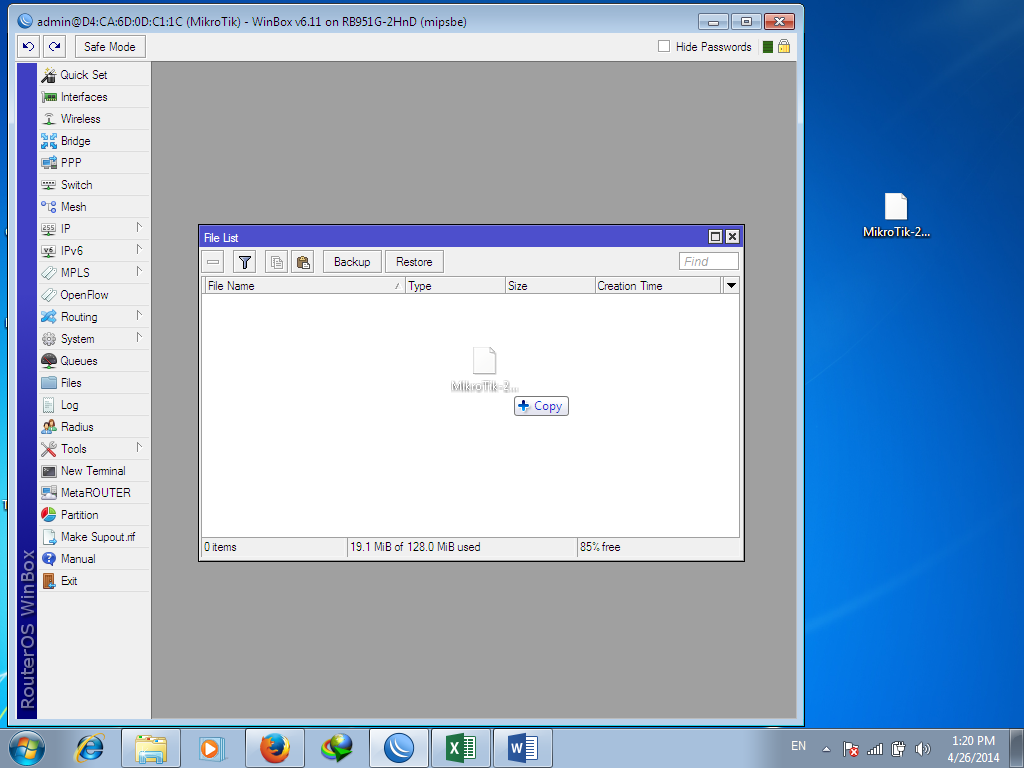1024x768 pixels.
Task: Toggle the Hide Passwords checkbox
Action: coord(664,46)
